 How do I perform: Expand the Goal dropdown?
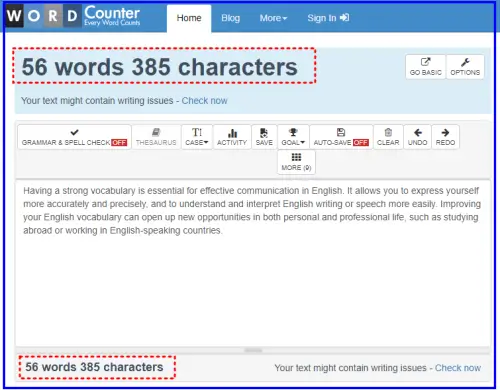[293, 137]
